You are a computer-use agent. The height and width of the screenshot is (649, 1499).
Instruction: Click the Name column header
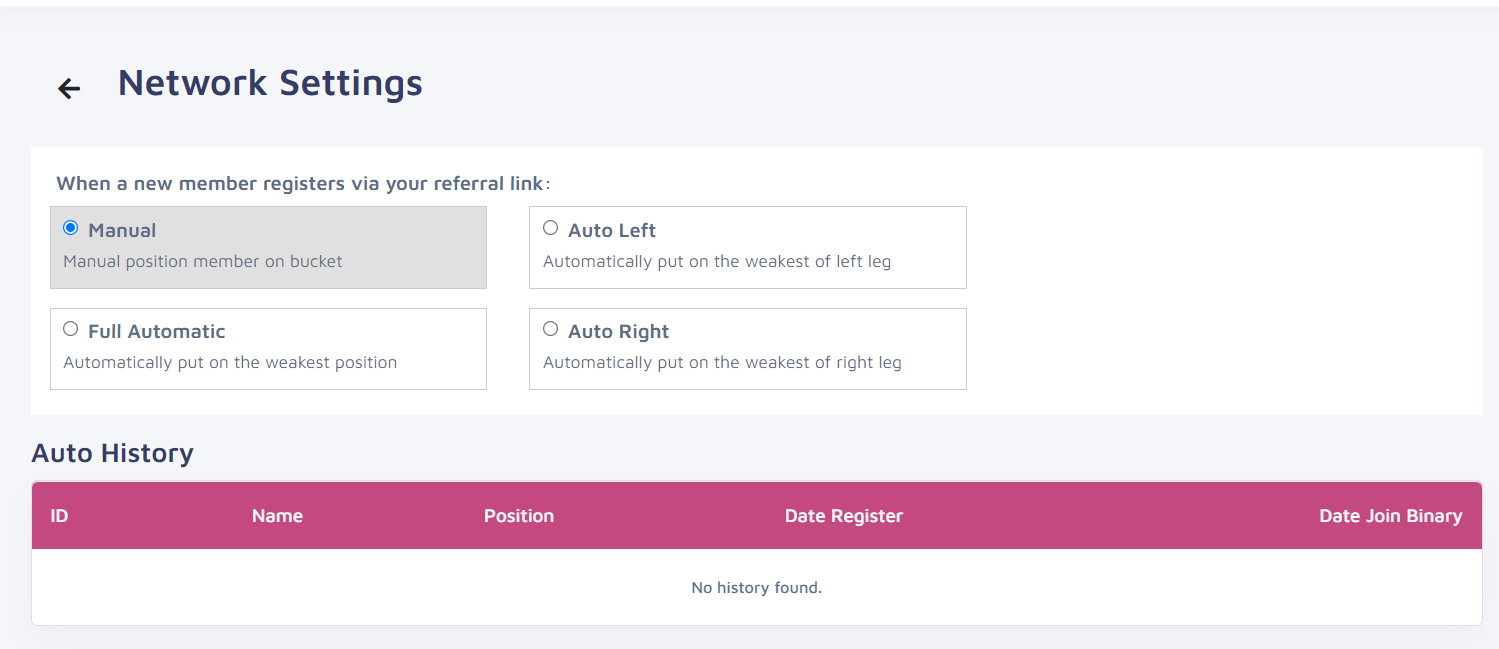pos(277,516)
